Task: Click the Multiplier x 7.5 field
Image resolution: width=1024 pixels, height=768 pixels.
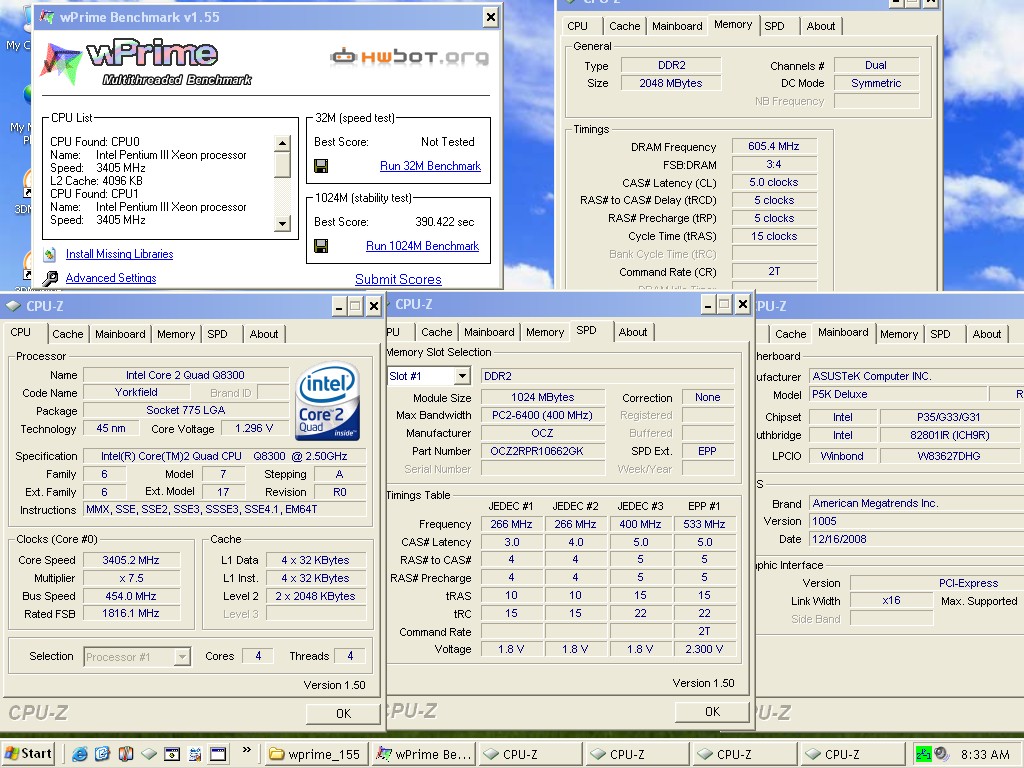Action: pyautogui.click(x=131, y=578)
